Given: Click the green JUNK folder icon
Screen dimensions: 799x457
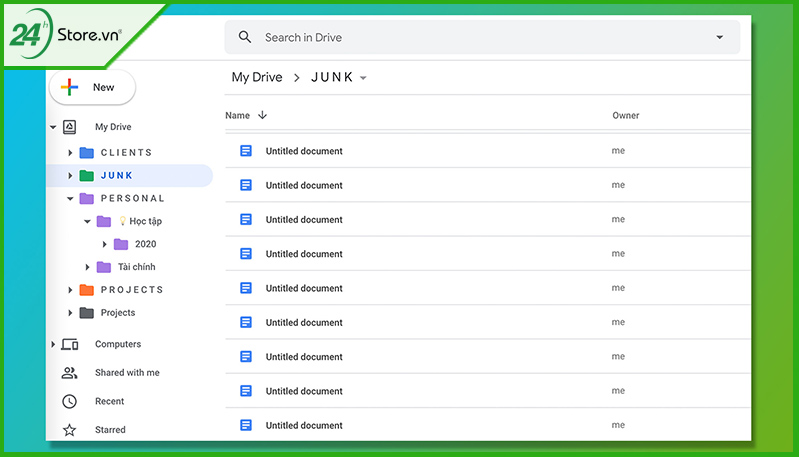Looking at the screenshot, I should 87,175.
